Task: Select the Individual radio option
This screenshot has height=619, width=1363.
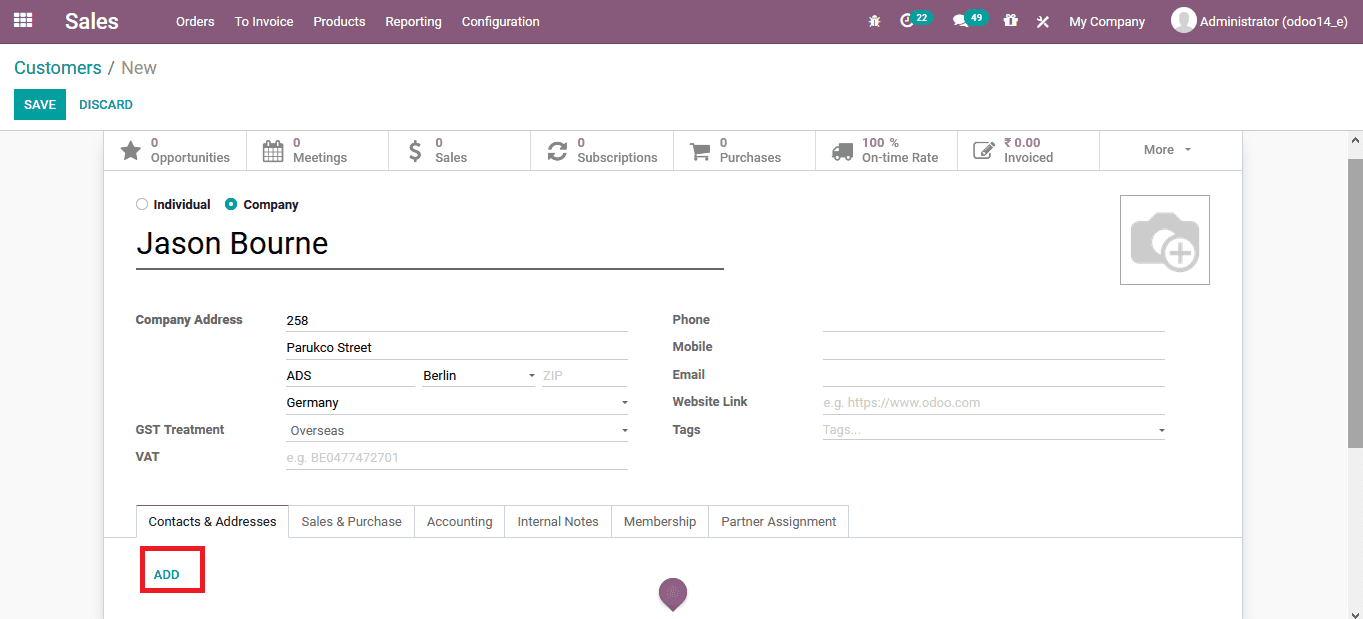Action: (142, 204)
